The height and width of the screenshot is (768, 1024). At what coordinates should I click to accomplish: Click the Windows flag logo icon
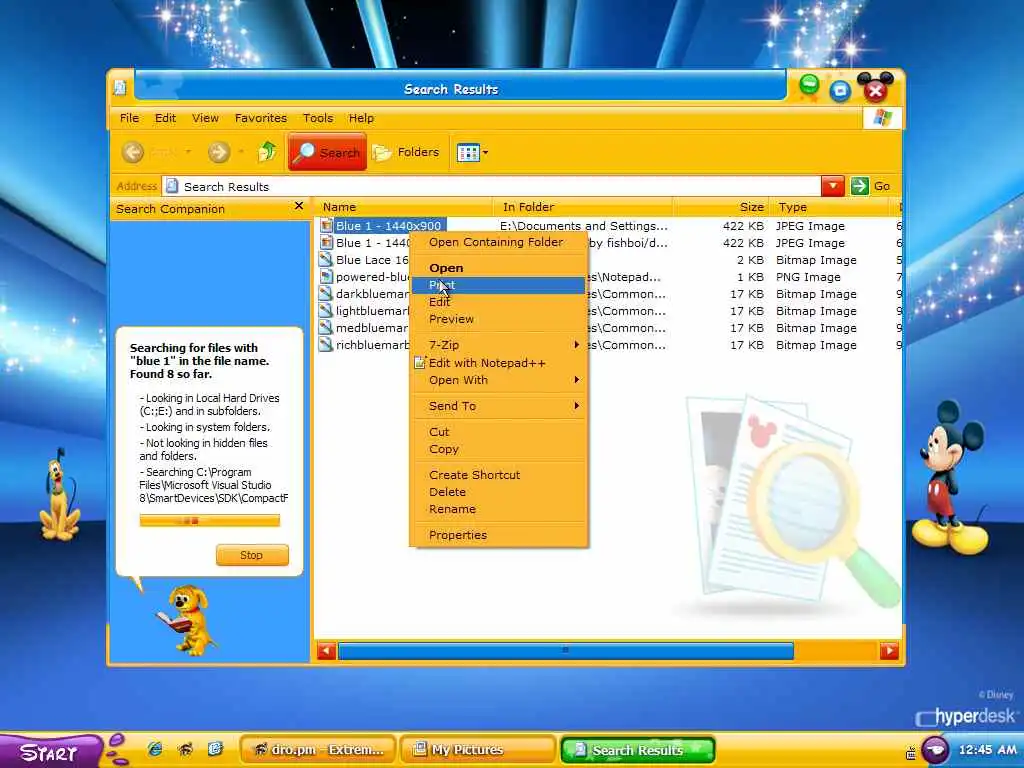pyautogui.click(x=882, y=118)
